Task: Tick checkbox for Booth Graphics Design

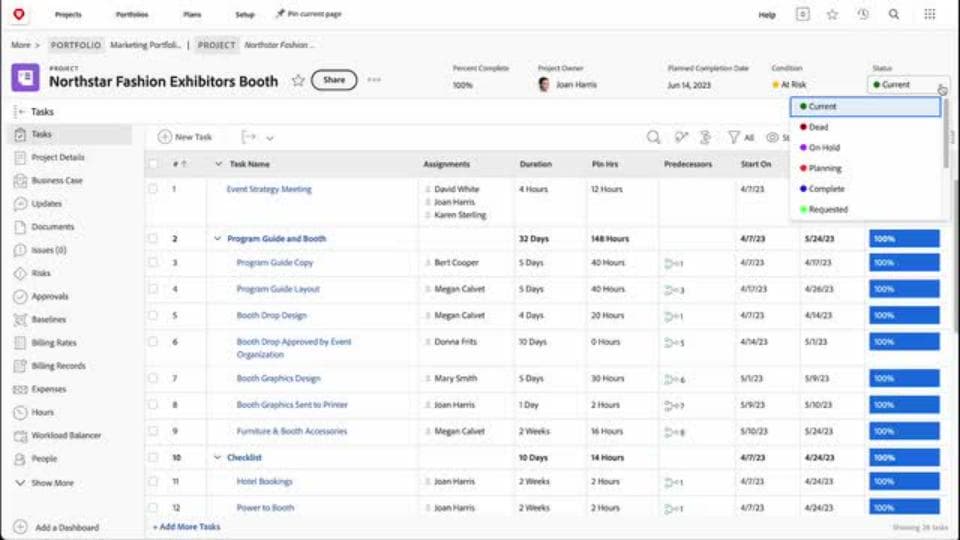Action: click(x=153, y=378)
